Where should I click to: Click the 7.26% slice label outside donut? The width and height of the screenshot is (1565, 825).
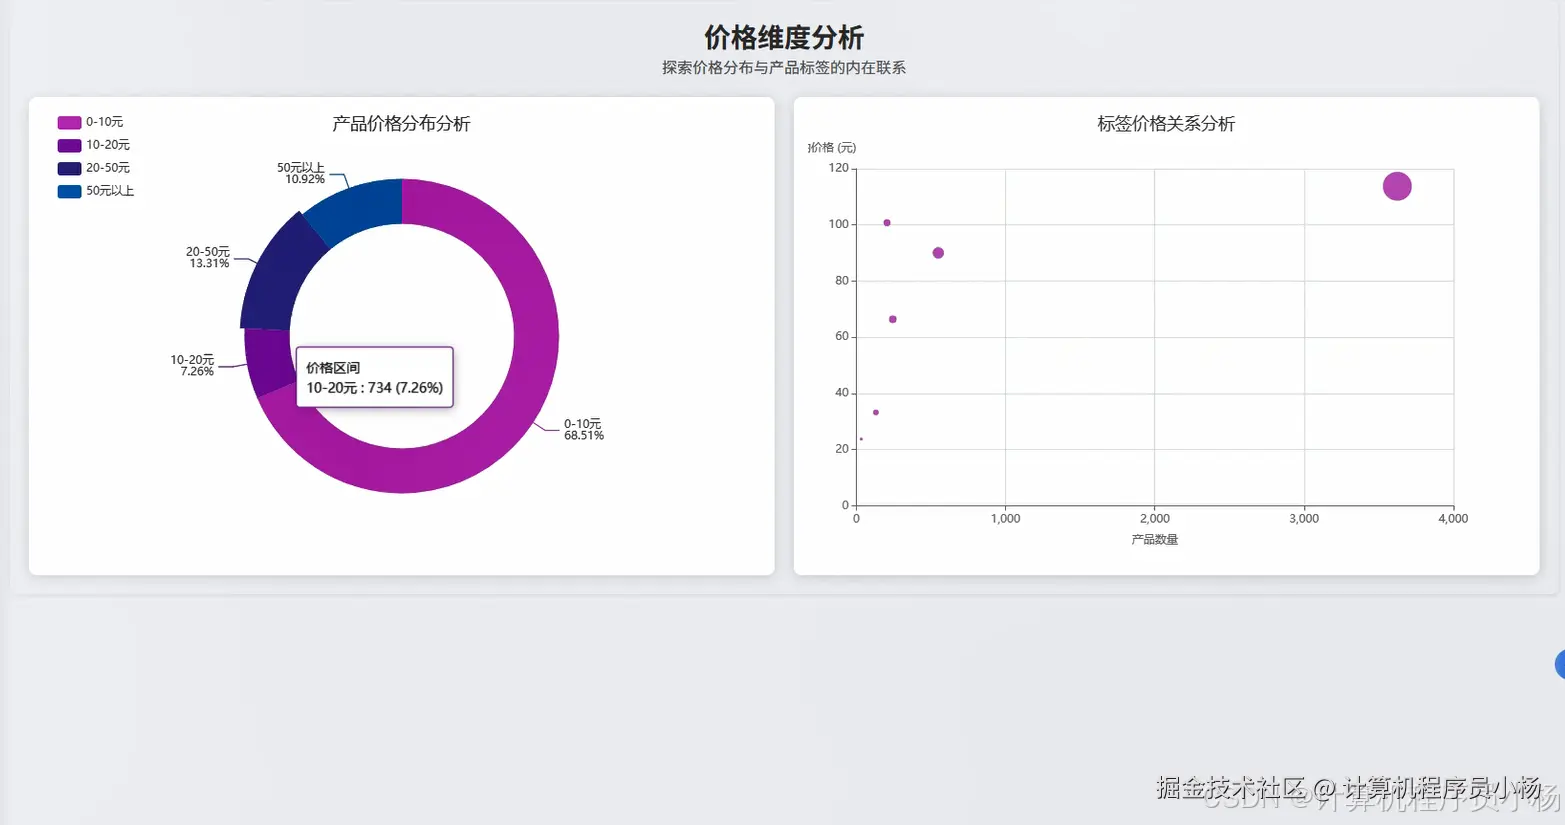[x=197, y=372]
